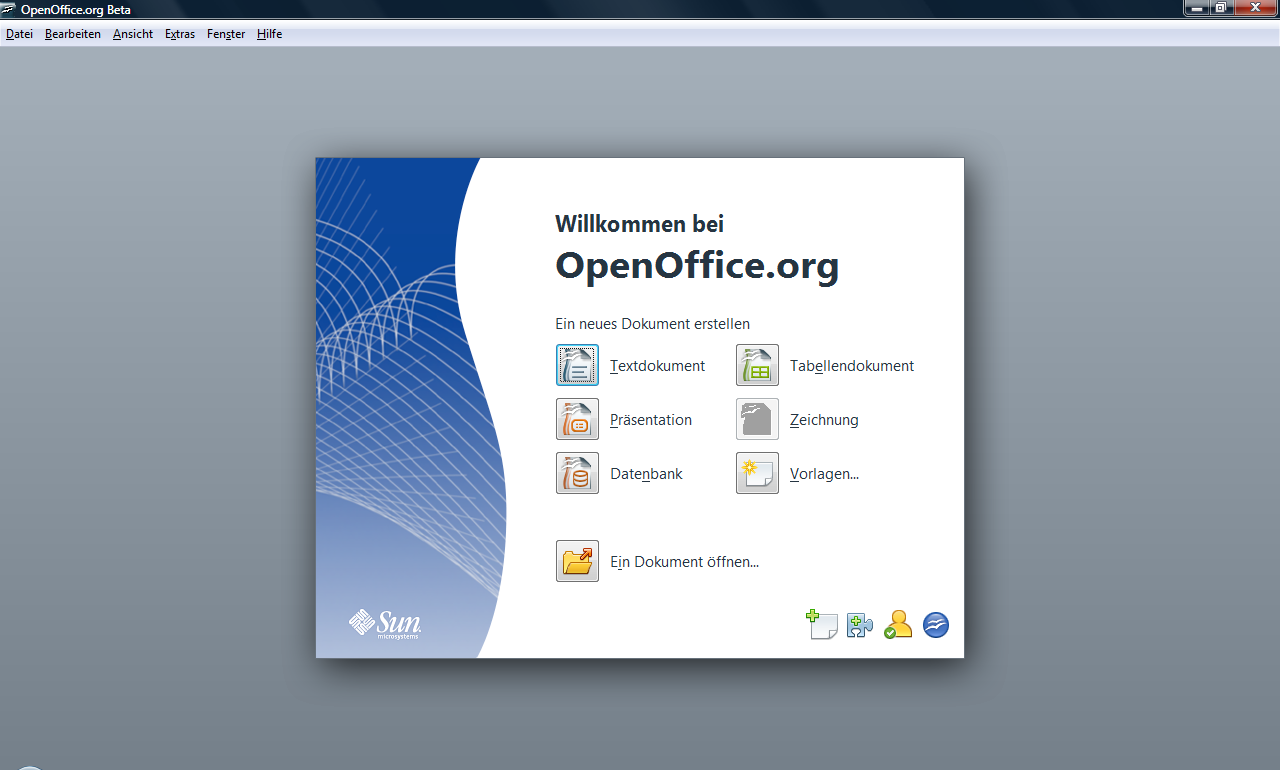Open the Bearbeiten menu
This screenshot has width=1280, height=770.
73,34
